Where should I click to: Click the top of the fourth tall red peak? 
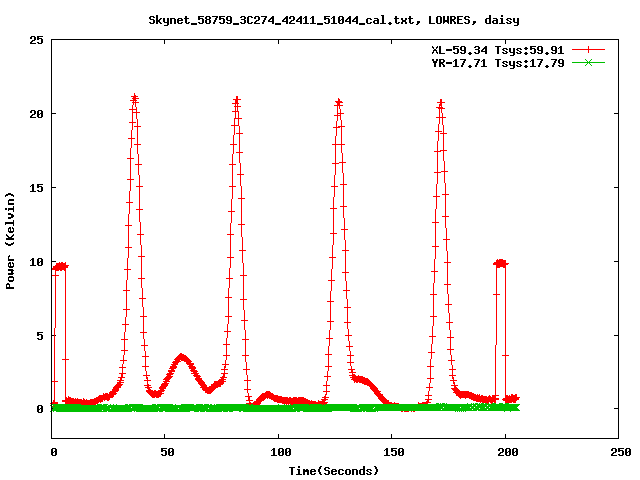[x=440, y=104]
